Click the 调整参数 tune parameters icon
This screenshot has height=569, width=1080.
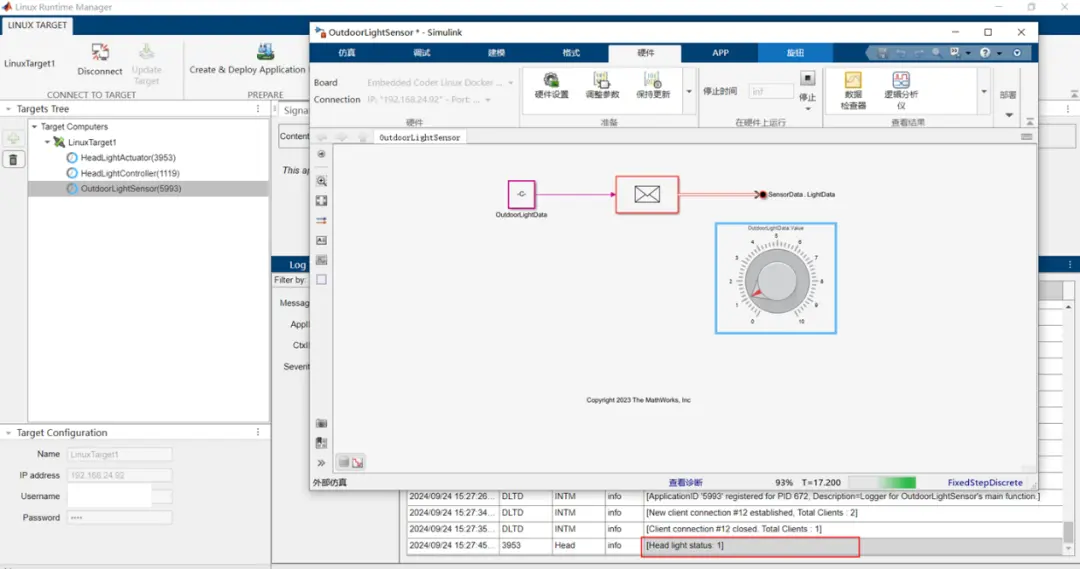(601, 81)
